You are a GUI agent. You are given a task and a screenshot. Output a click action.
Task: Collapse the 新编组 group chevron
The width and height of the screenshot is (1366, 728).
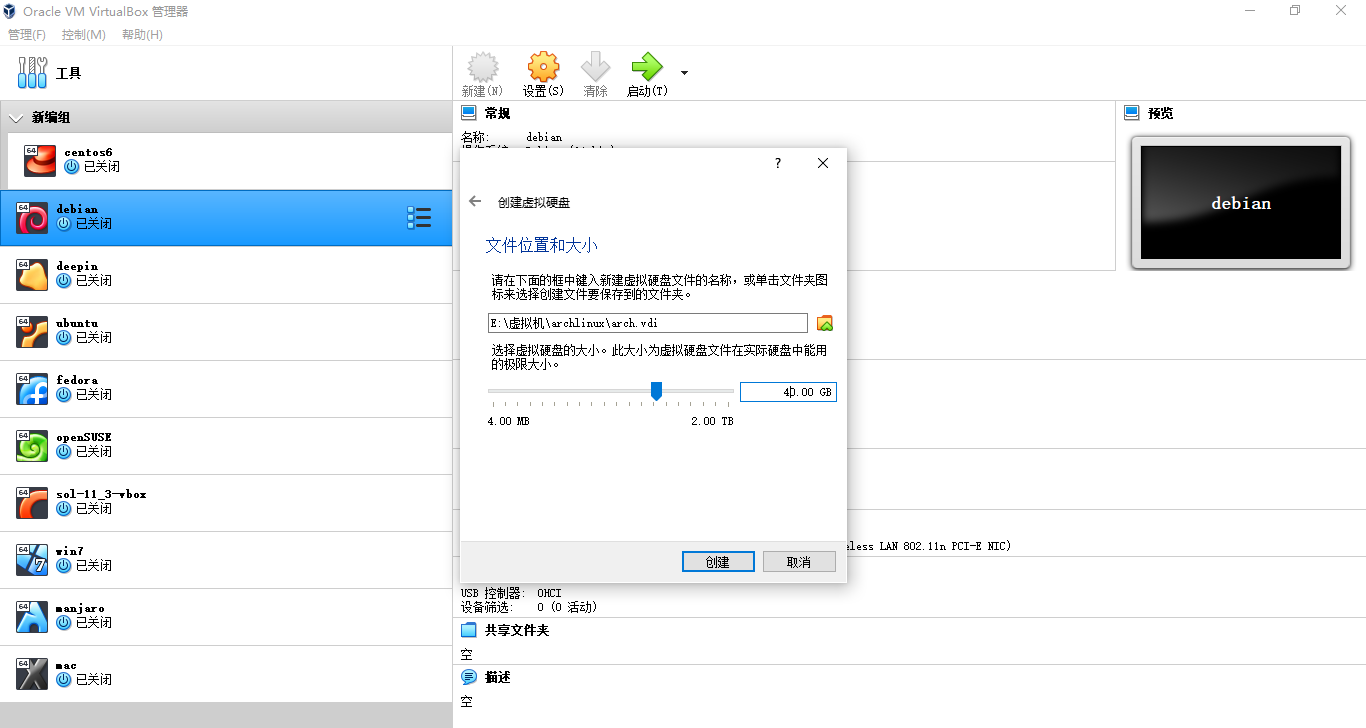(x=15, y=118)
